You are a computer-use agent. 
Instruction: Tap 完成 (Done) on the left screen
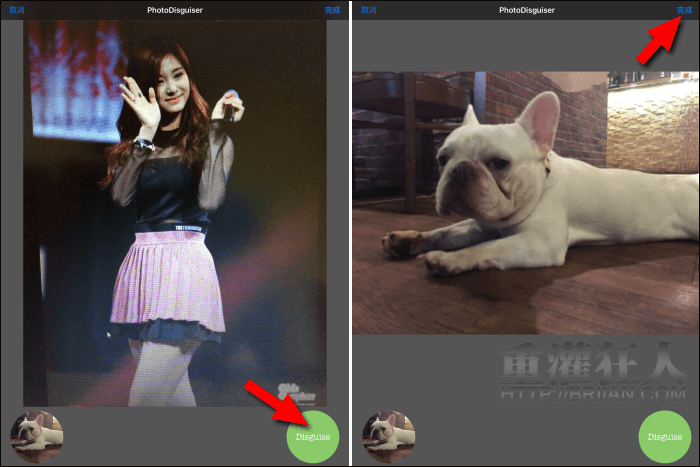332,10
